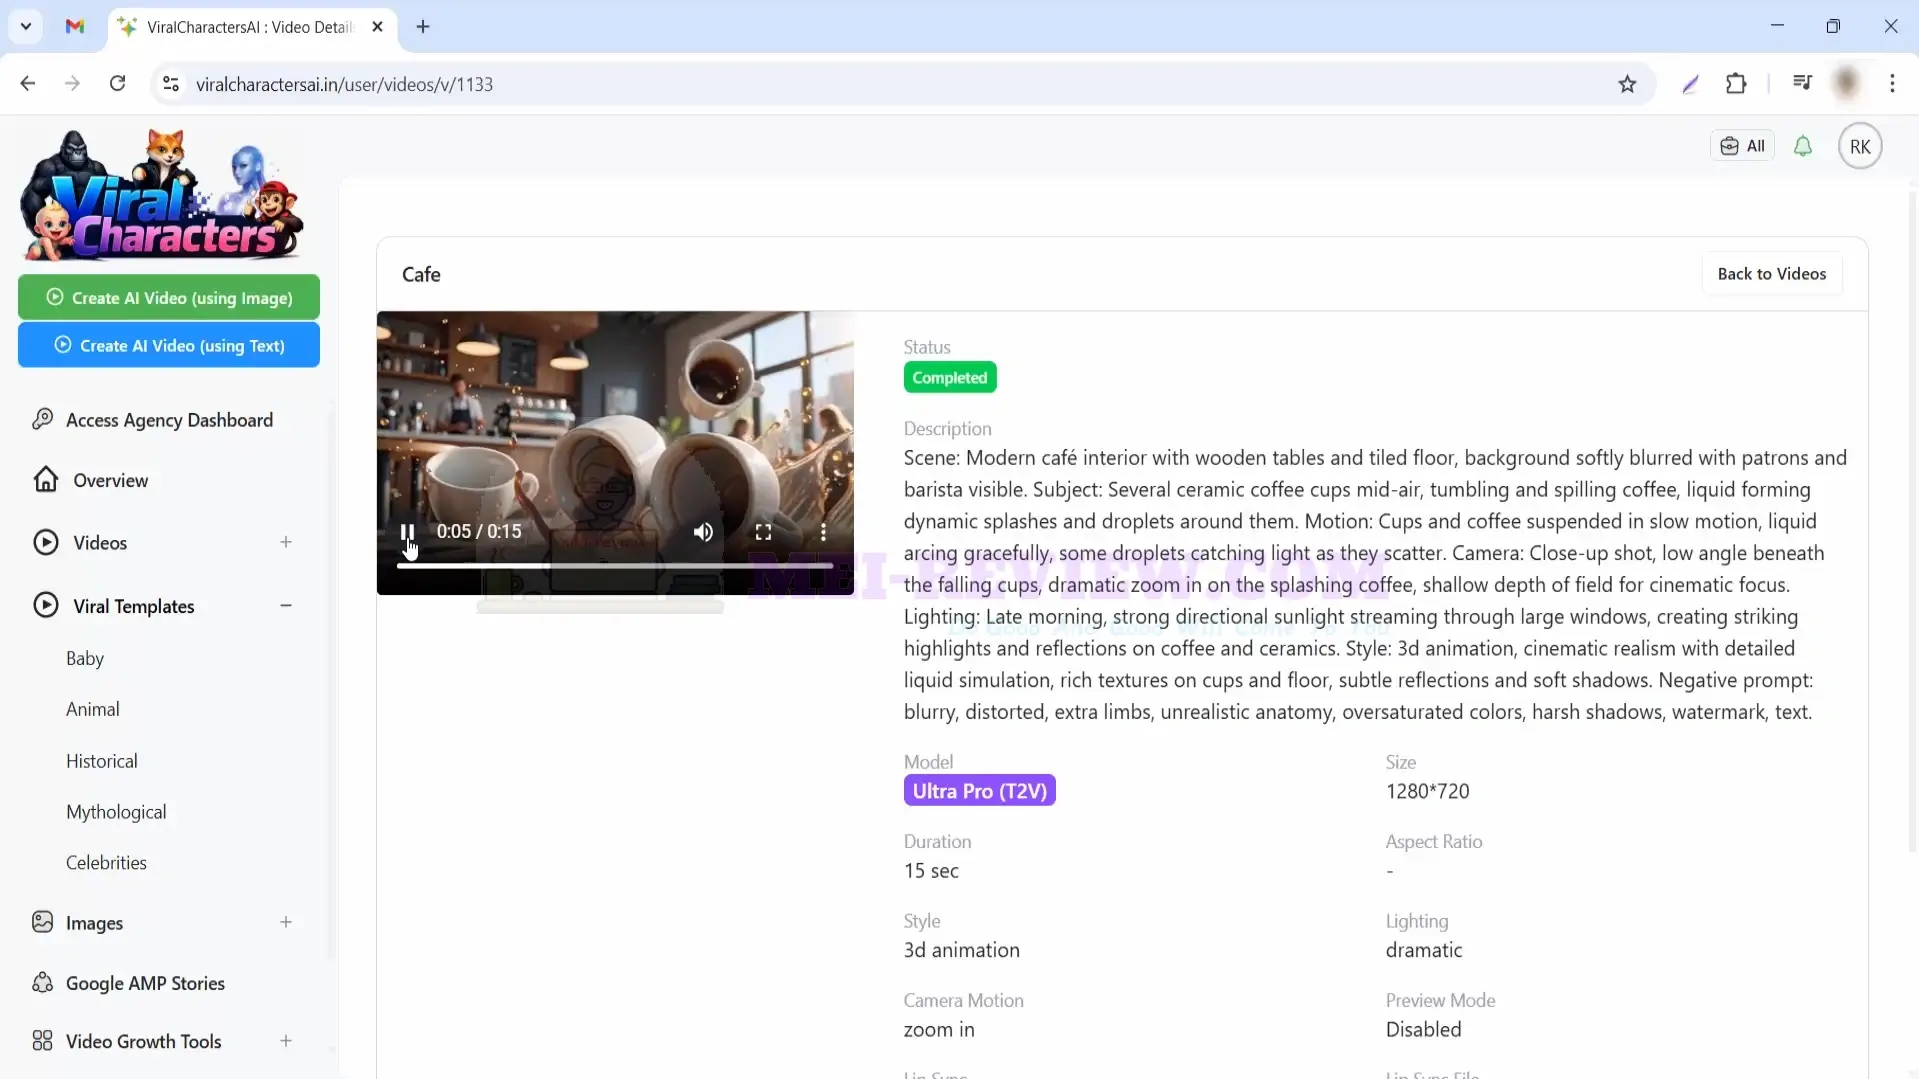Switch to the Gmail tab
Screen dimensions: 1919x1079
coord(75,27)
